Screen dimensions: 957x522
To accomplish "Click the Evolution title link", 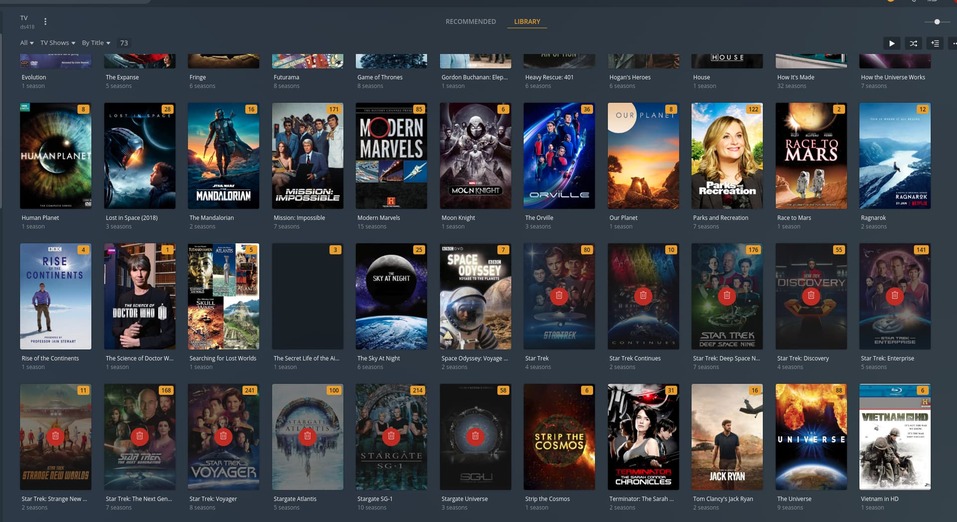I will (x=34, y=78).
